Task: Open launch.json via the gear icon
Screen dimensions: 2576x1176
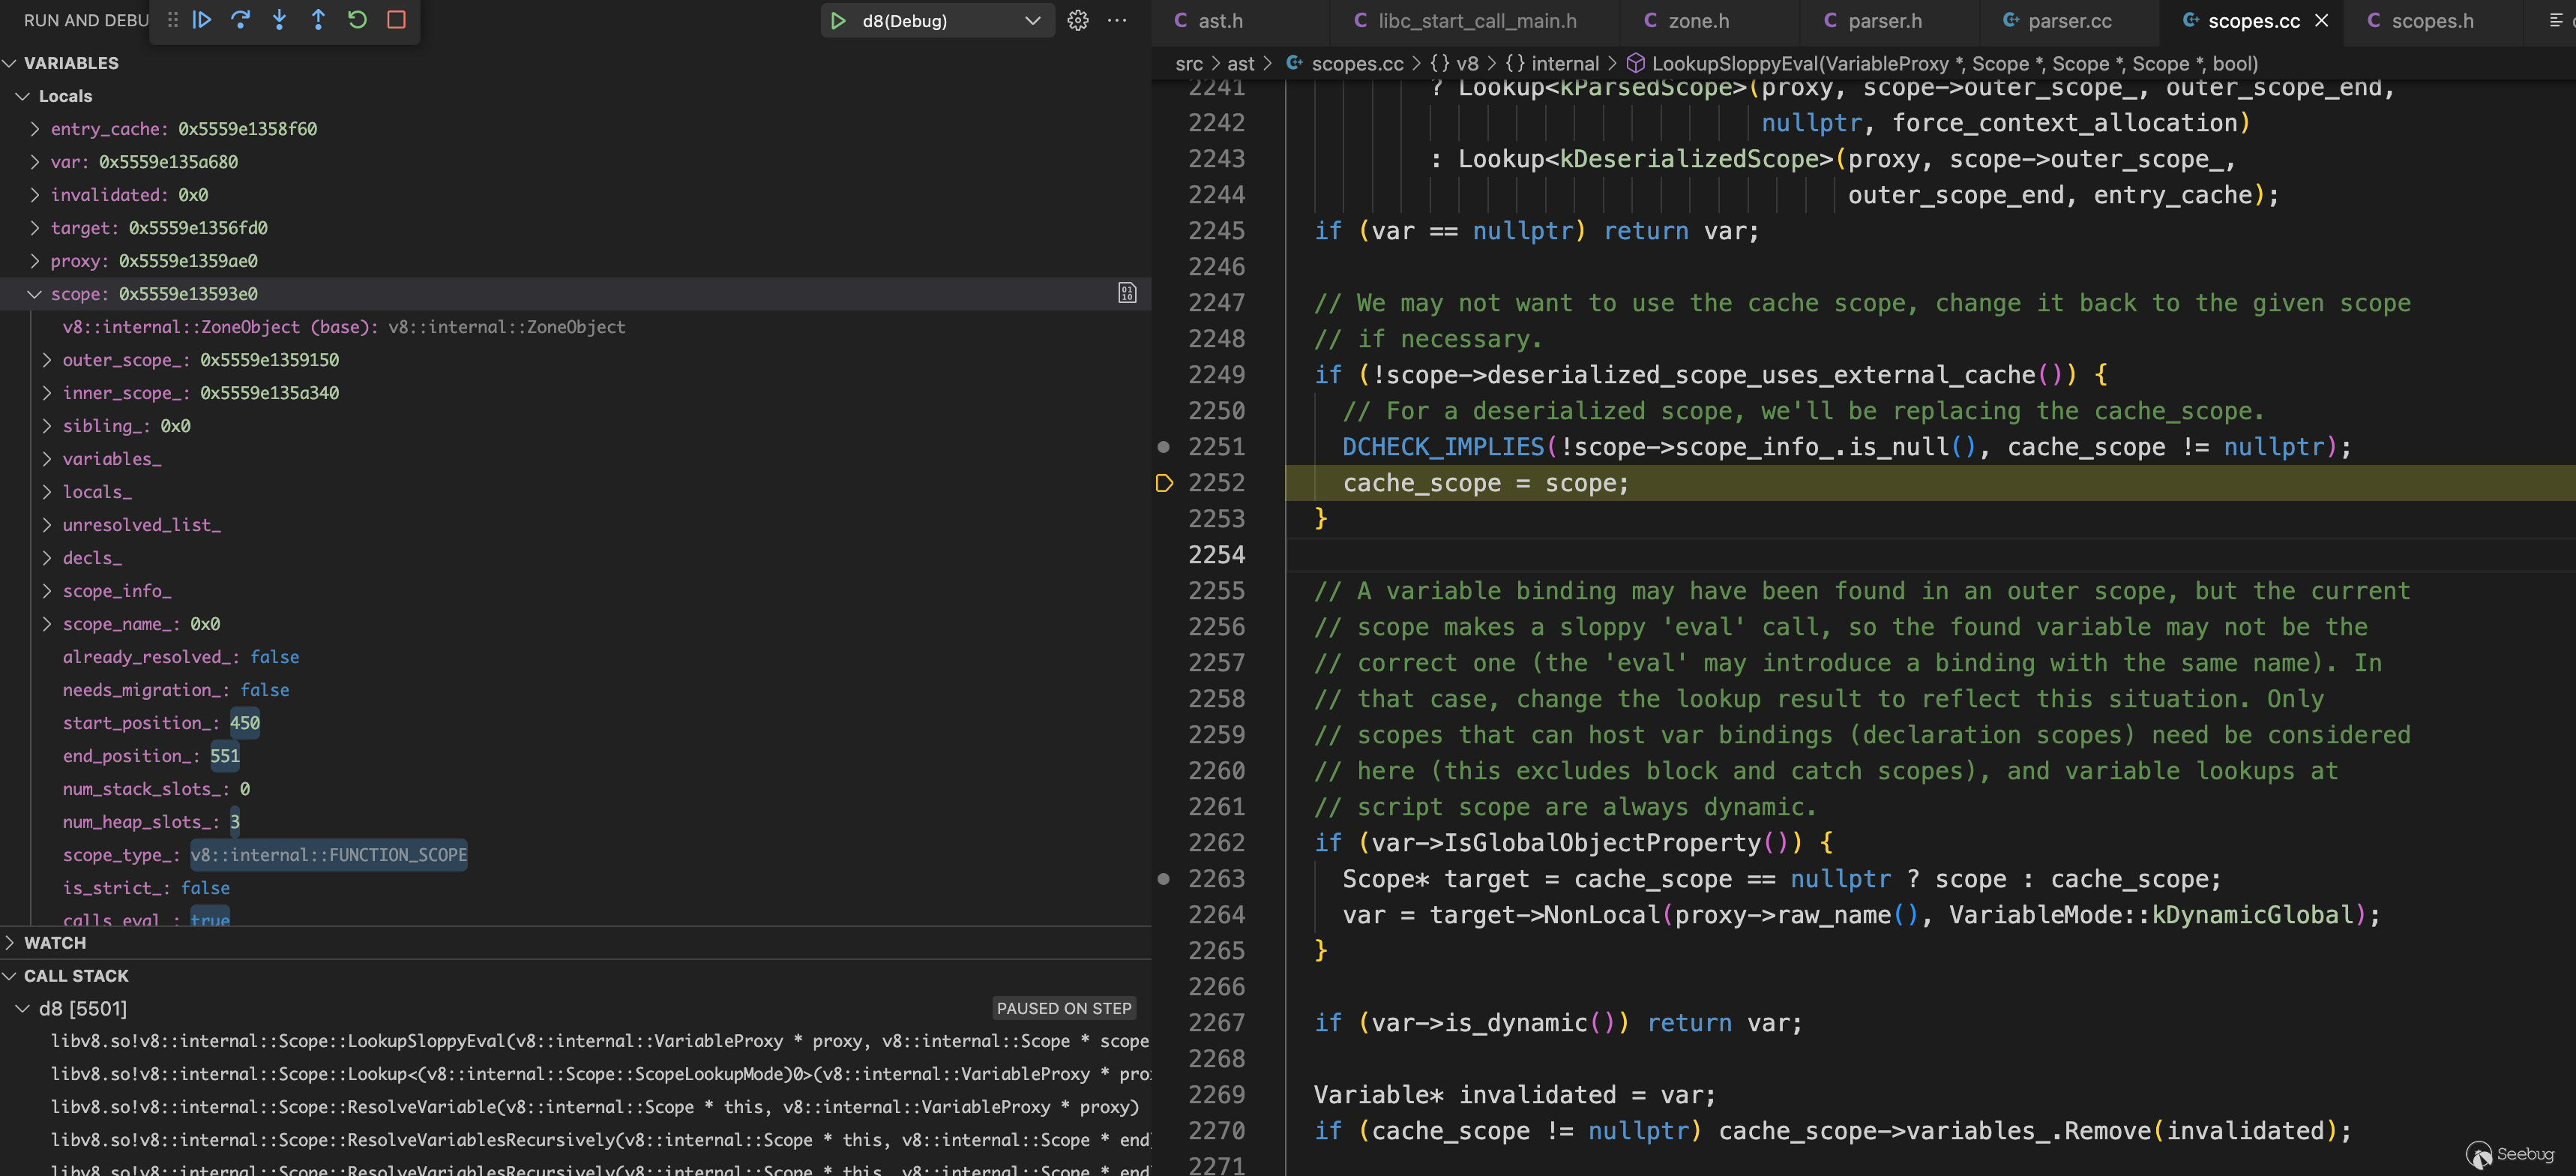Action: click(1077, 20)
